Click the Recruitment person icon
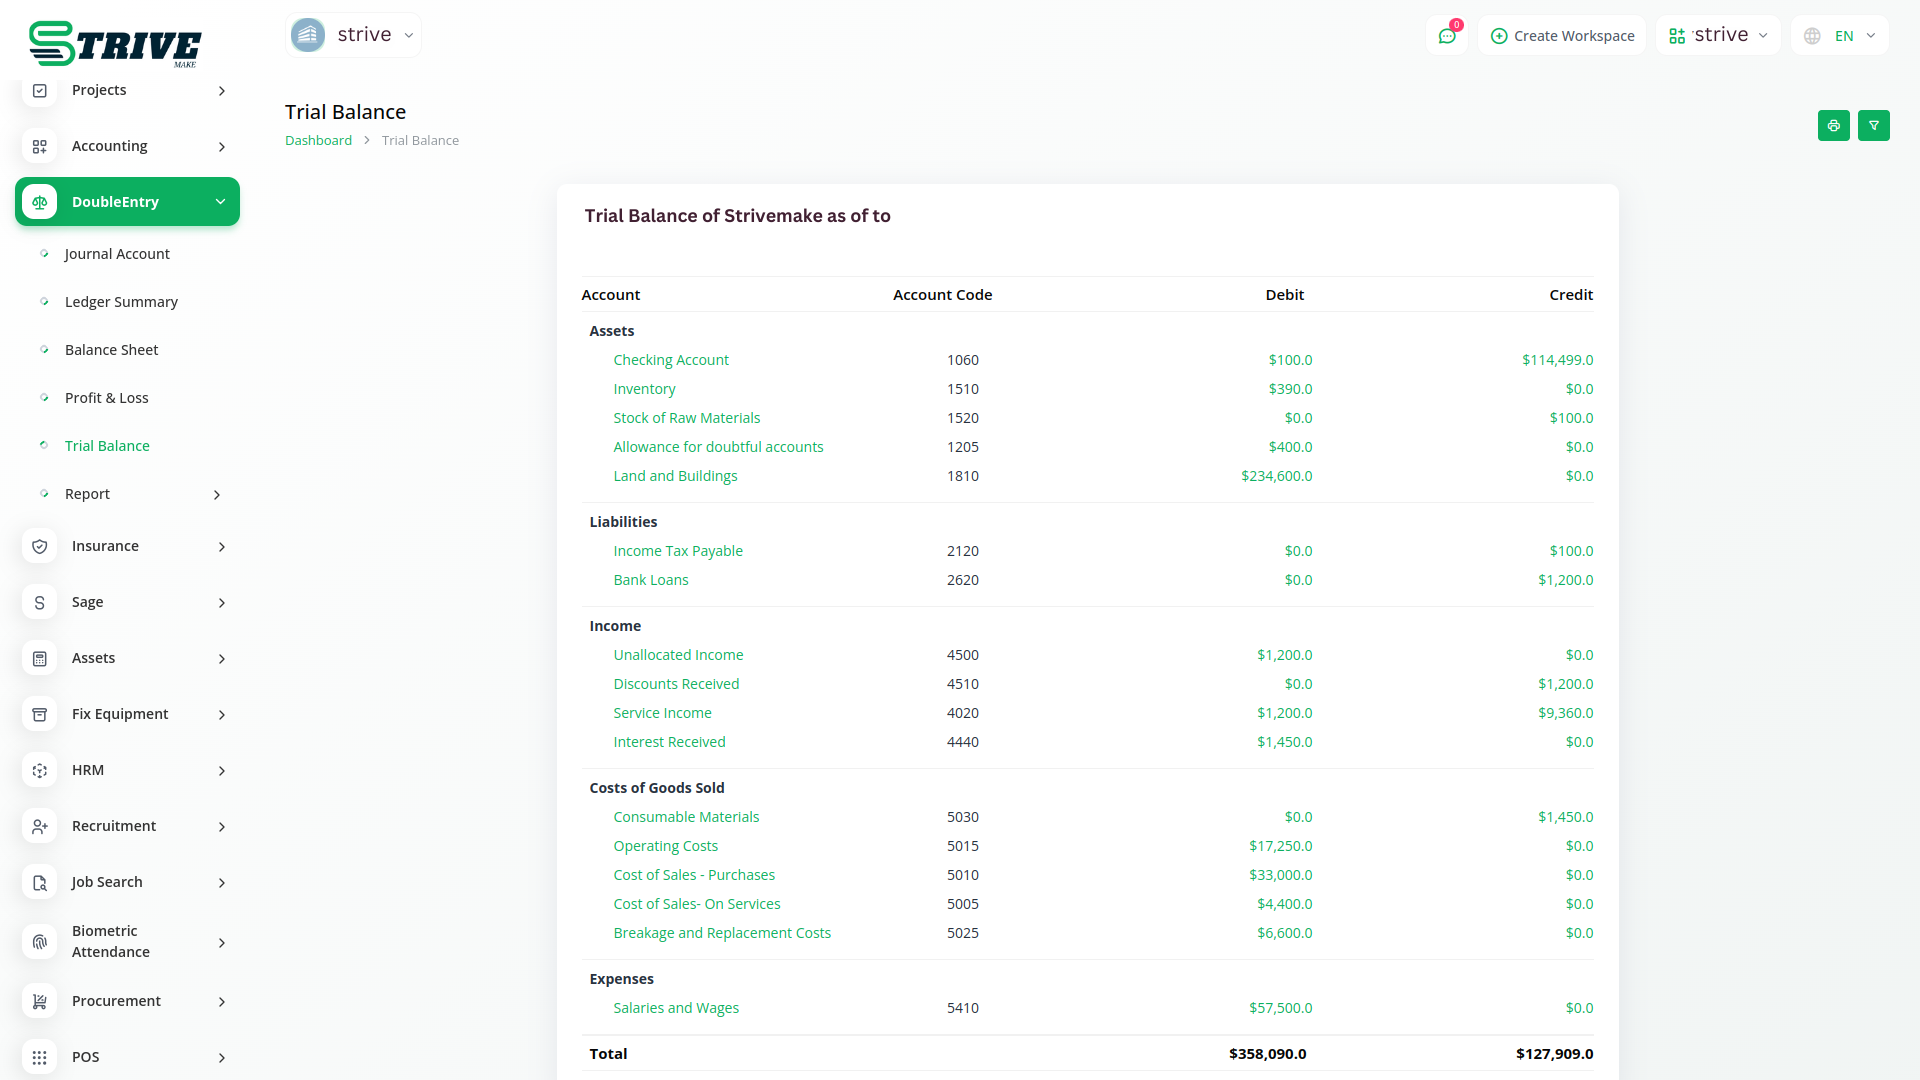This screenshot has height=1080, width=1920. click(x=40, y=826)
